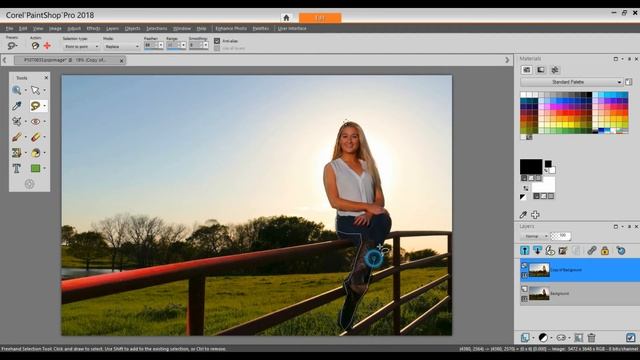This screenshot has width=640, height=360.
Task: Select the Dropper tool in Tools palette
Action: (x=16, y=106)
